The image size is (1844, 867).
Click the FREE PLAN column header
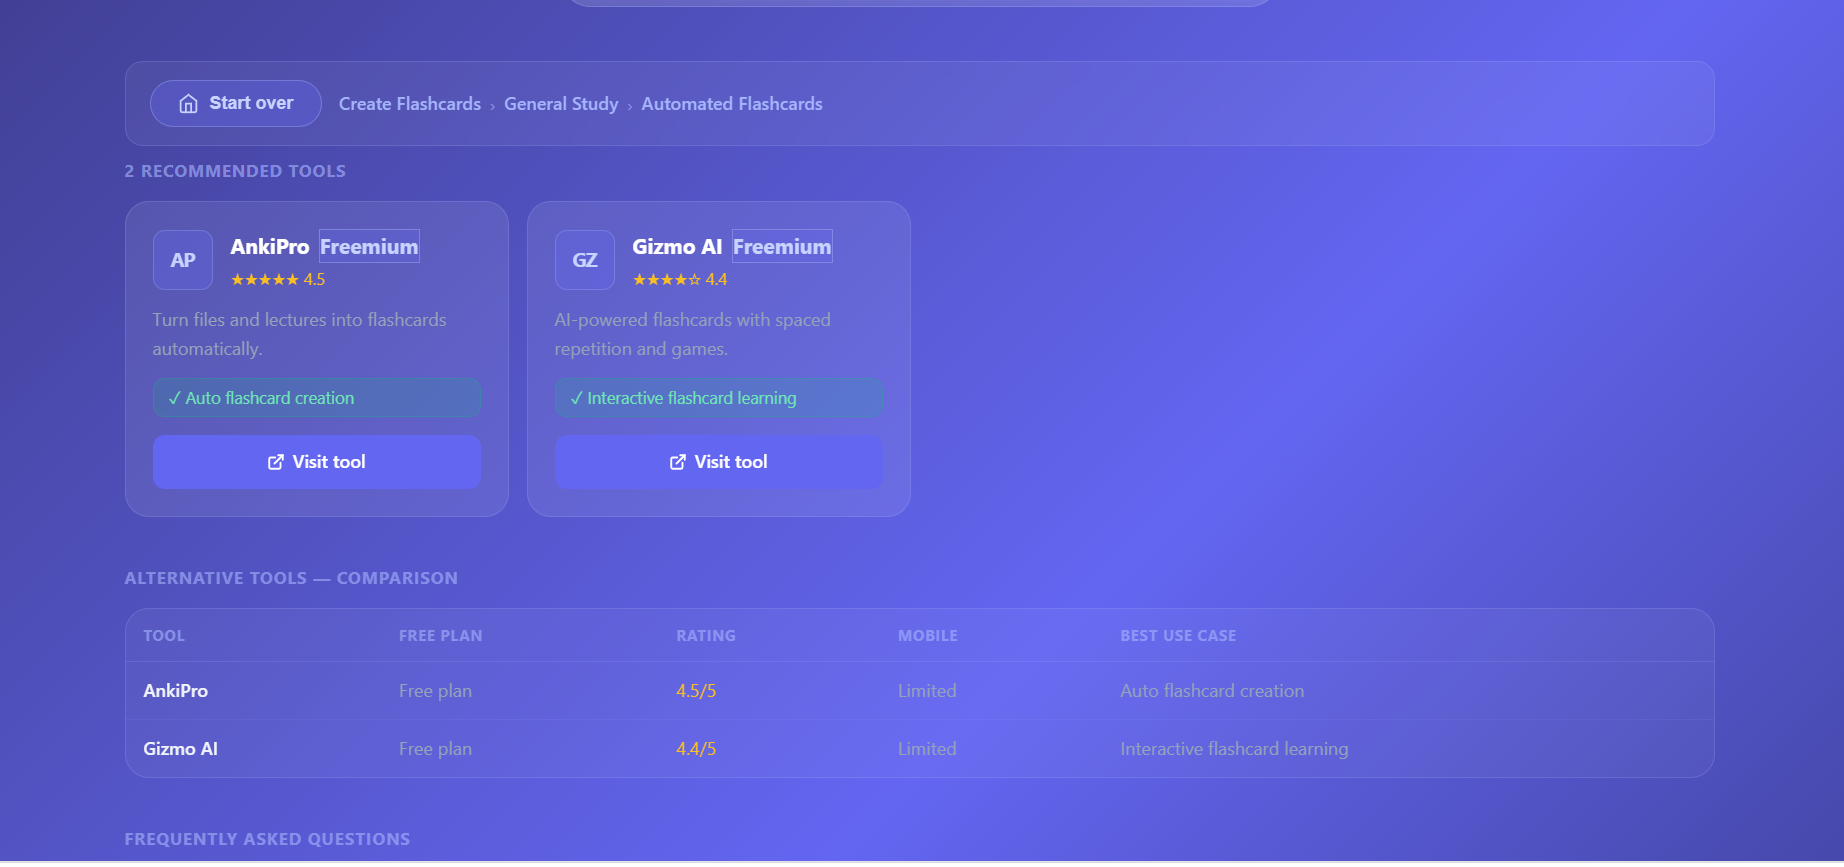tap(441, 636)
